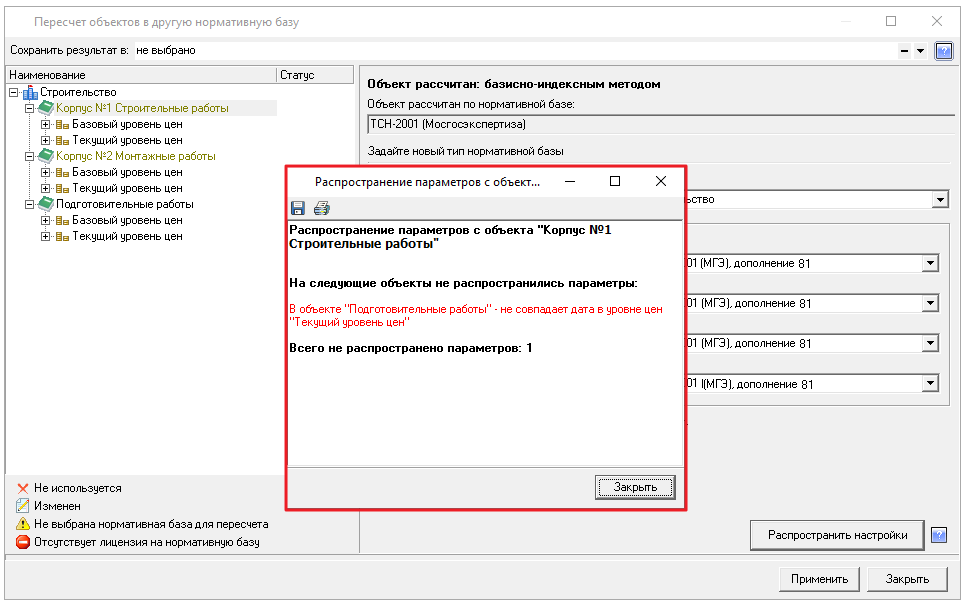
Task: Expand Текущий уровень цен under Корпус №2
Action: click(45, 188)
